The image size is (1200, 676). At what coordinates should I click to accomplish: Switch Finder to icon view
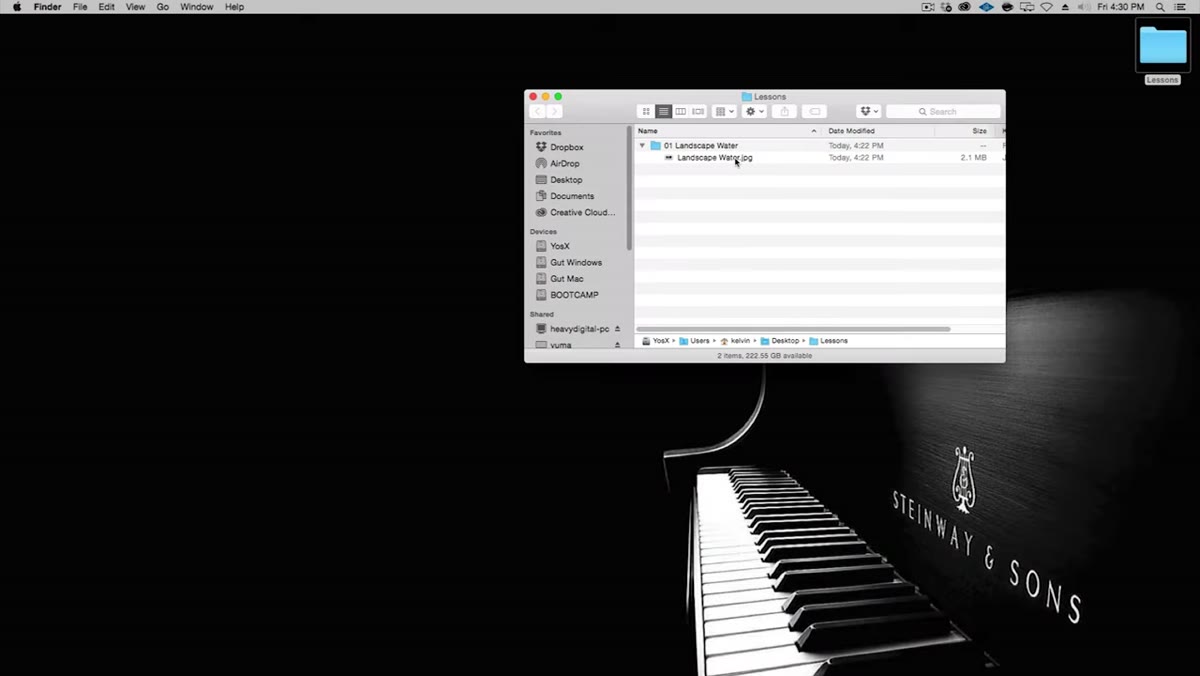(646, 111)
